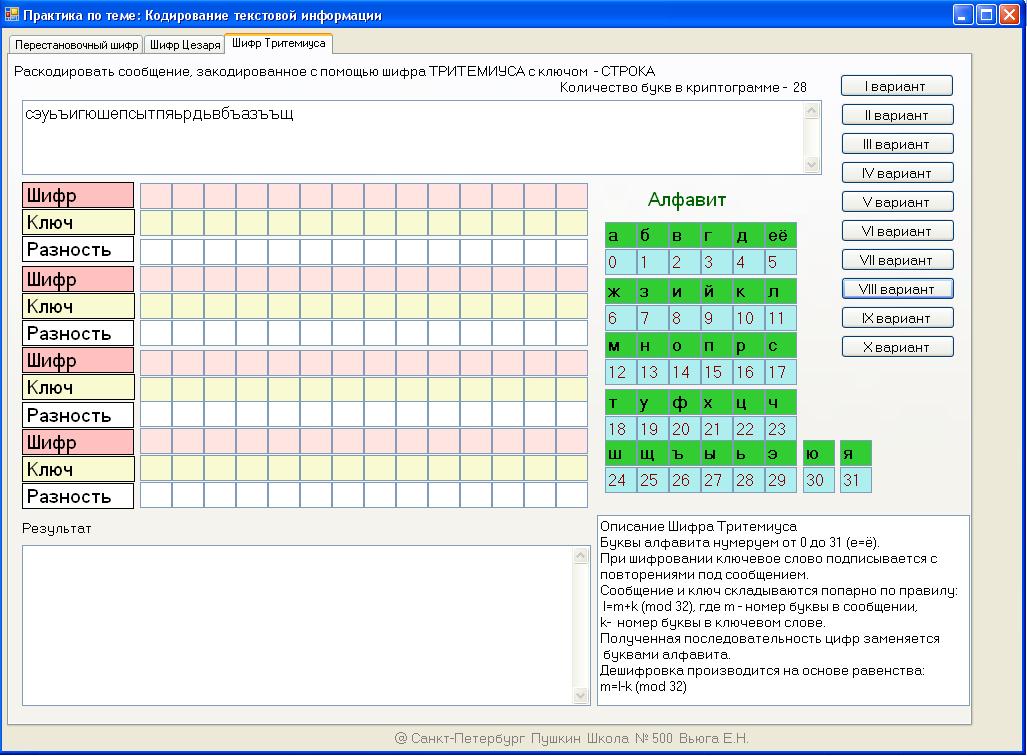Click the I вариант button
The width and height of the screenshot is (1027, 756).
(x=897, y=86)
